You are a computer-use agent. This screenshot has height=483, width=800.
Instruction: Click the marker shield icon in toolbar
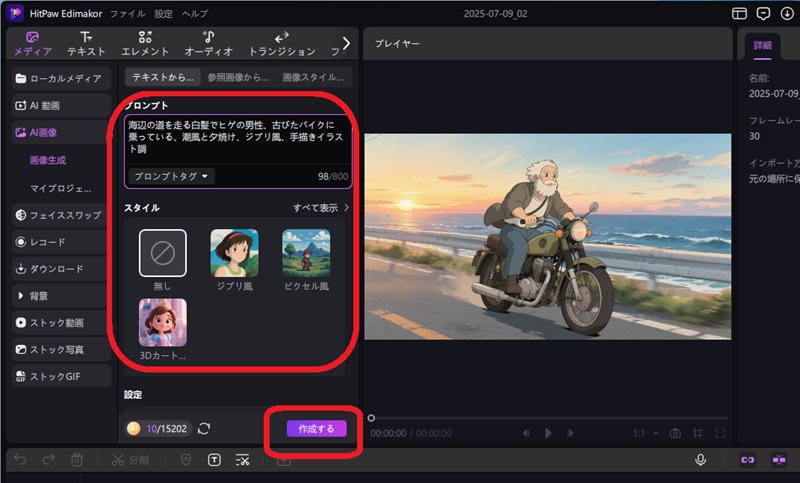point(186,460)
